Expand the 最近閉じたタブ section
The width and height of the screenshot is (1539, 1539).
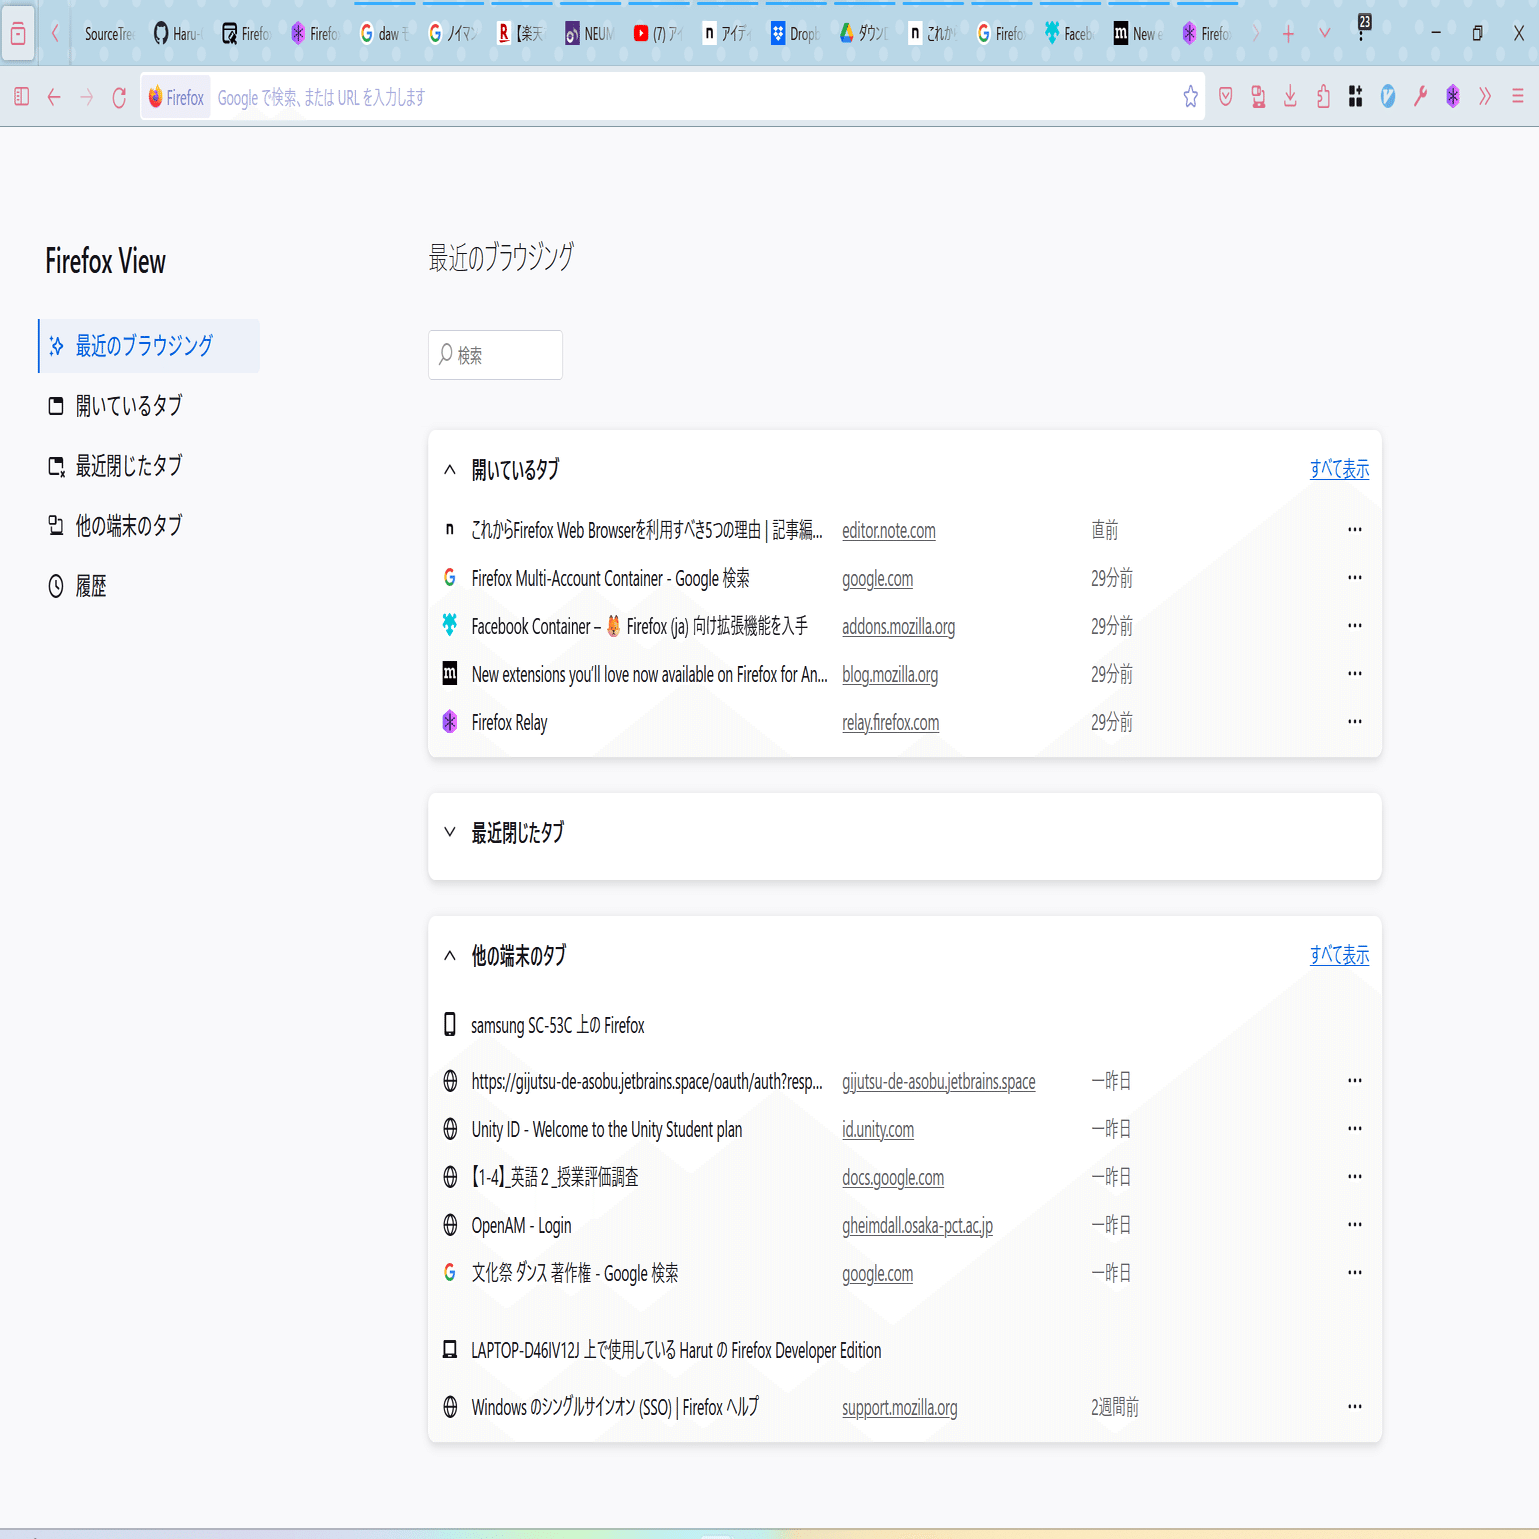[x=450, y=832]
